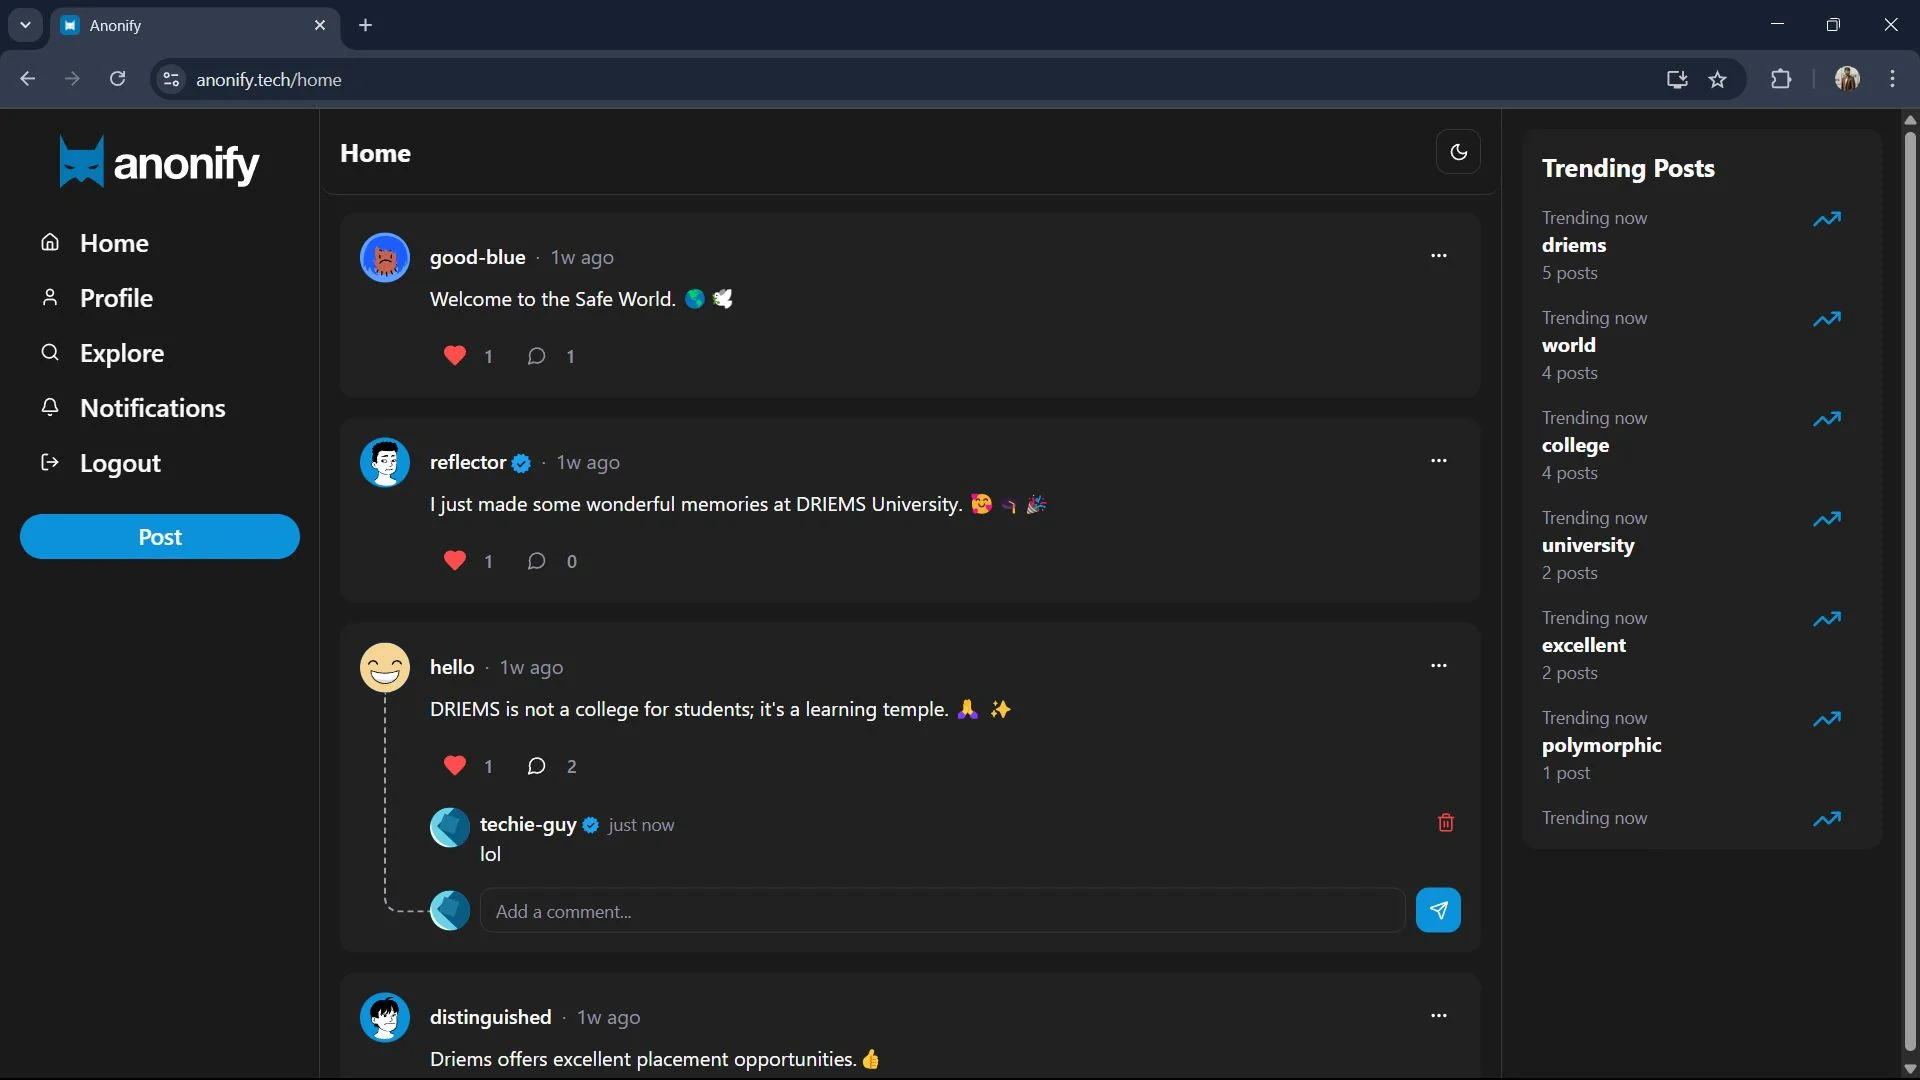This screenshot has width=1920, height=1080.
Task: Click trending arrow icon beside driems
Action: (1827, 219)
